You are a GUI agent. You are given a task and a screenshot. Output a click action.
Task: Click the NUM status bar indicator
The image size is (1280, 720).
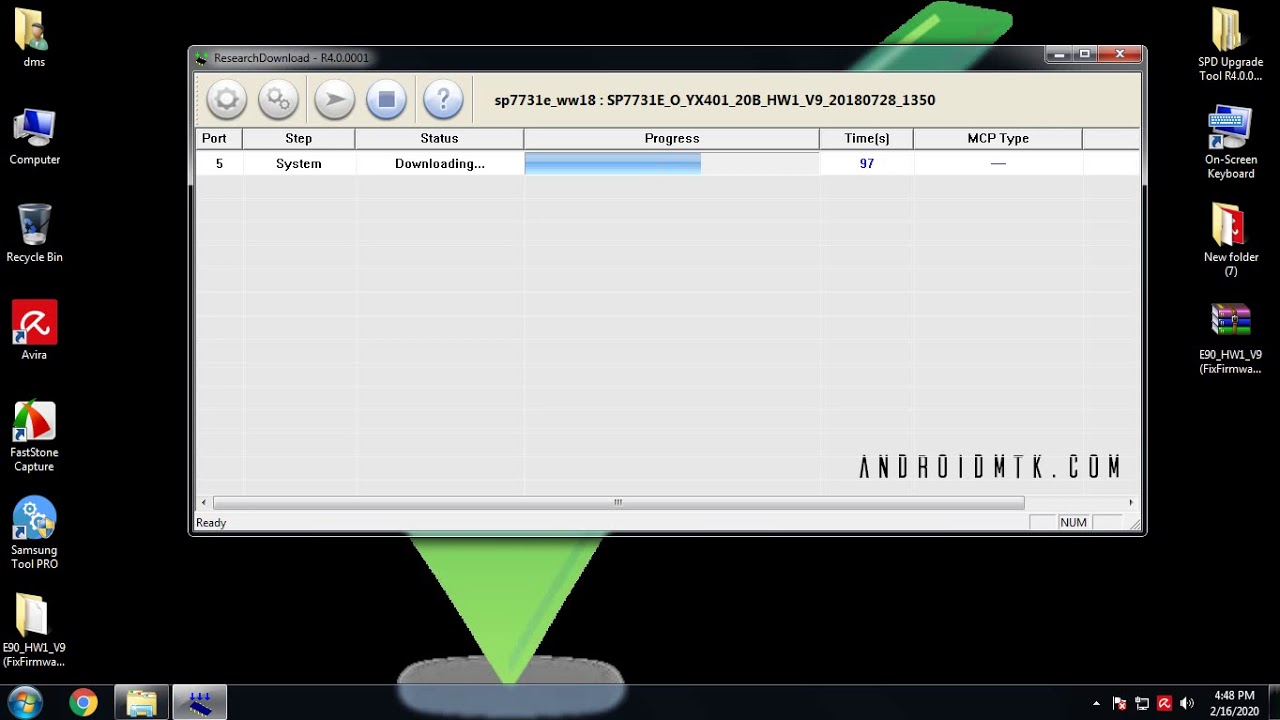click(x=1073, y=523)
